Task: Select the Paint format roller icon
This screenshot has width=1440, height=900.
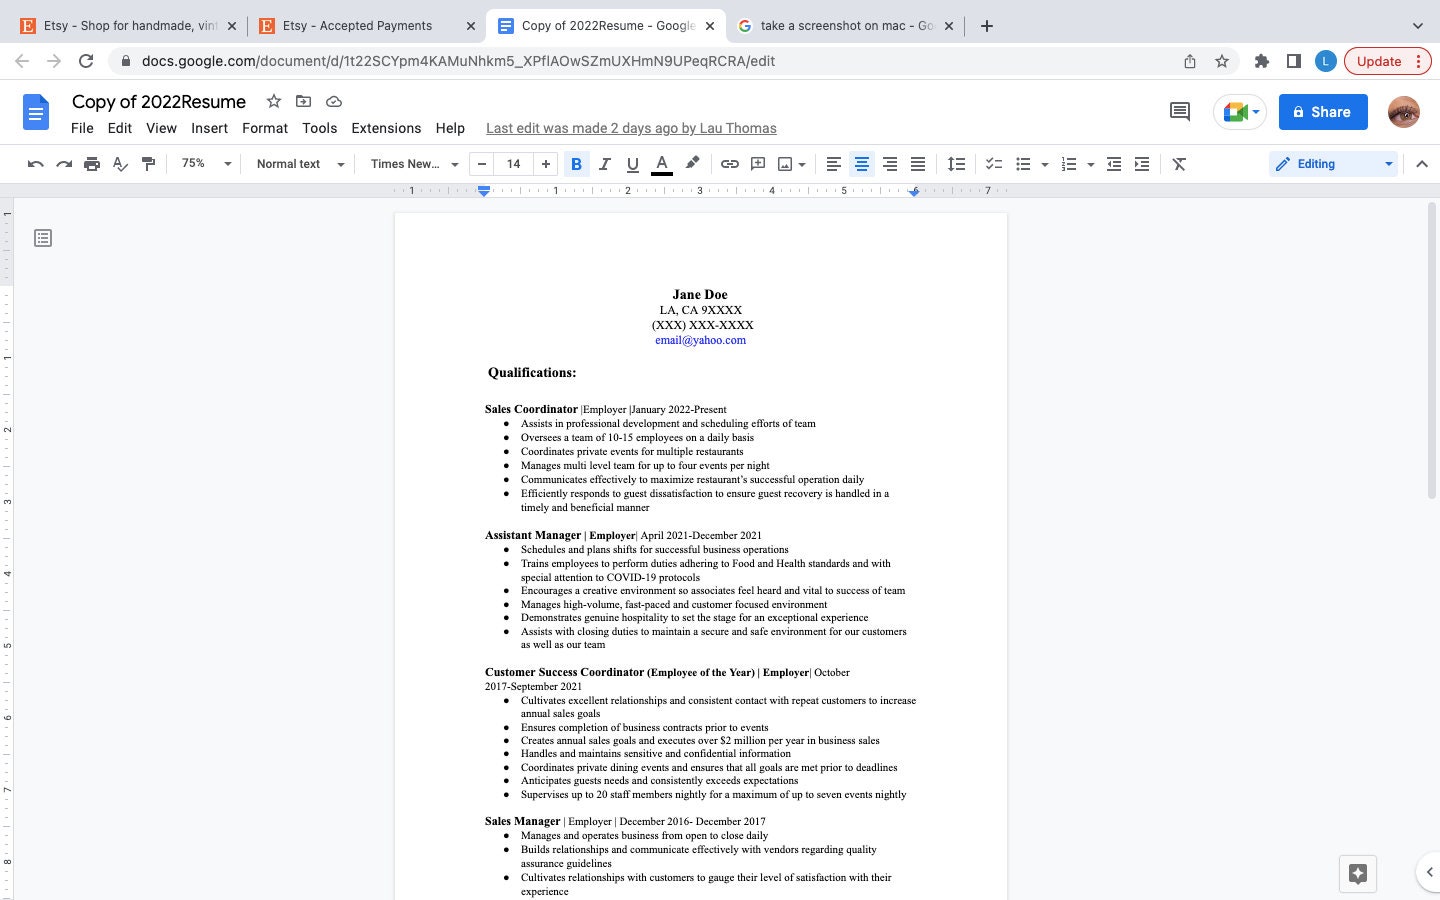Action: pos(148,164)
